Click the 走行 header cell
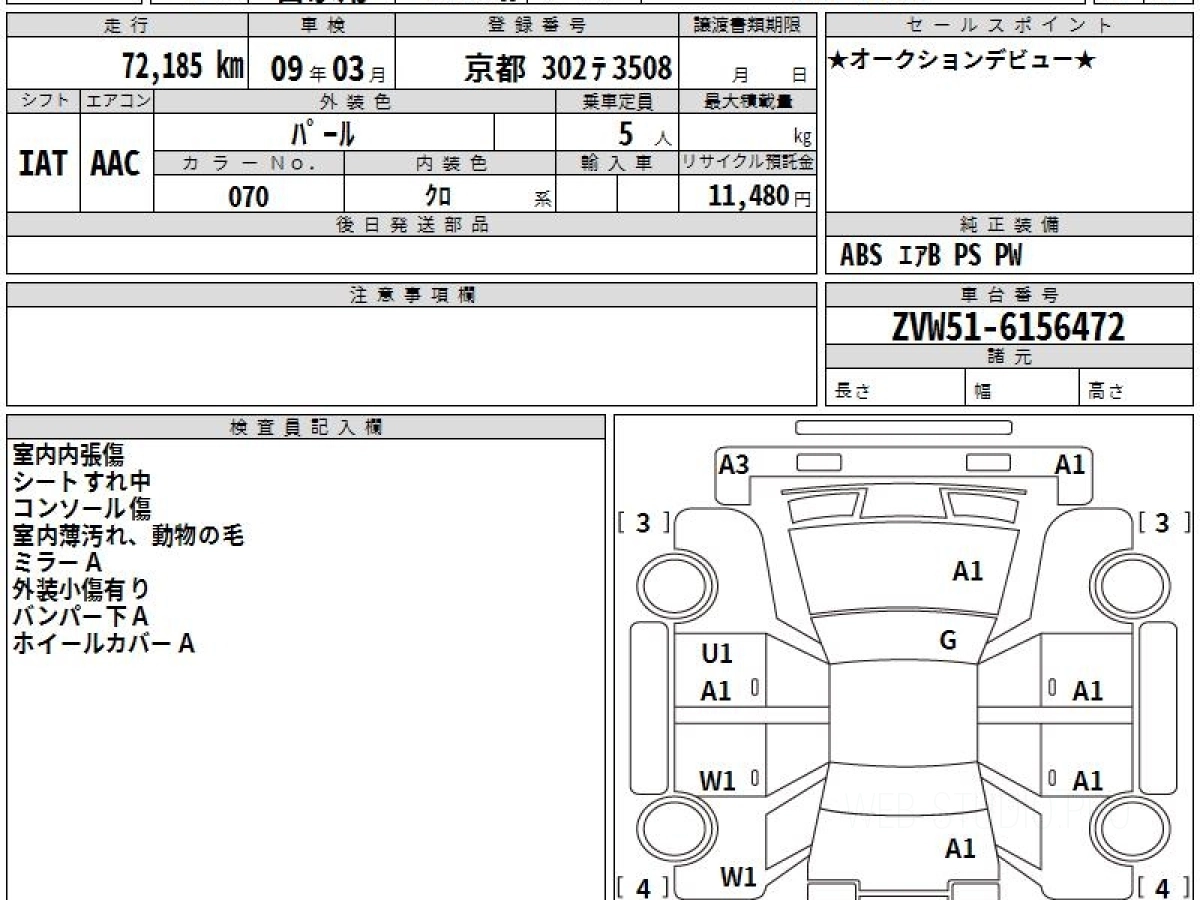 (x=126, y=26)
